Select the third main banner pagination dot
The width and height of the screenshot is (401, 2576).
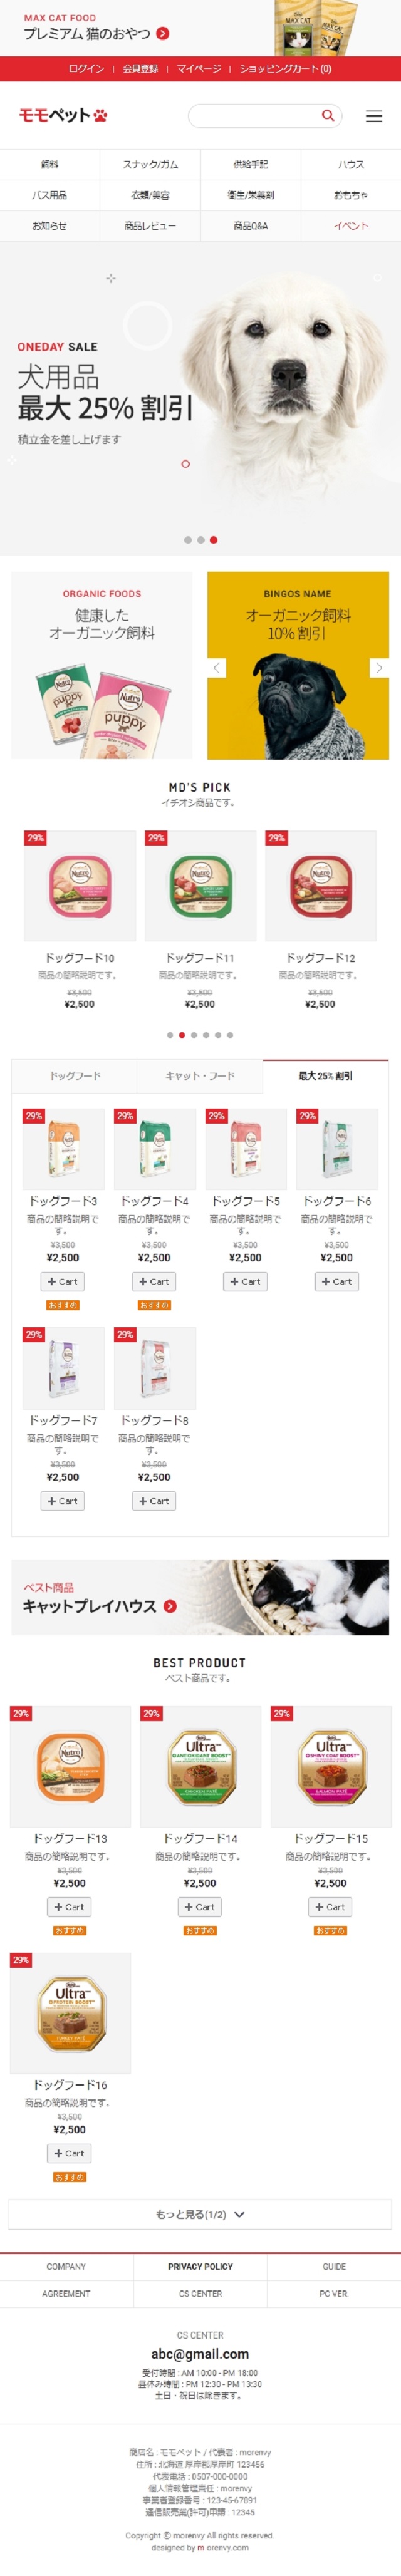pyautogui.click(x=212, y=539)
